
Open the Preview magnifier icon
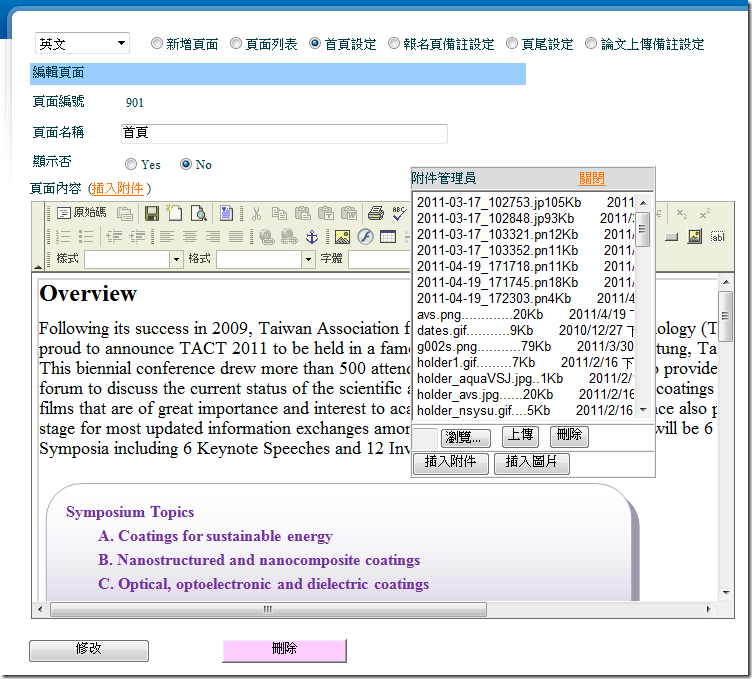pos(198,213)
